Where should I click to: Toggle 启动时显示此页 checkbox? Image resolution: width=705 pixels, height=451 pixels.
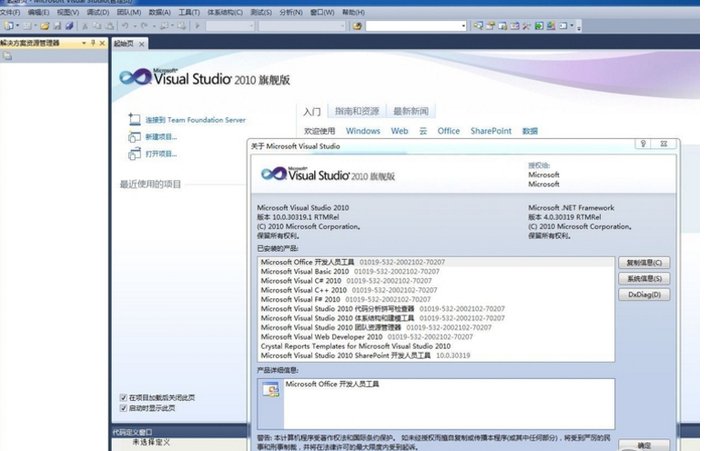pos(123,408)
